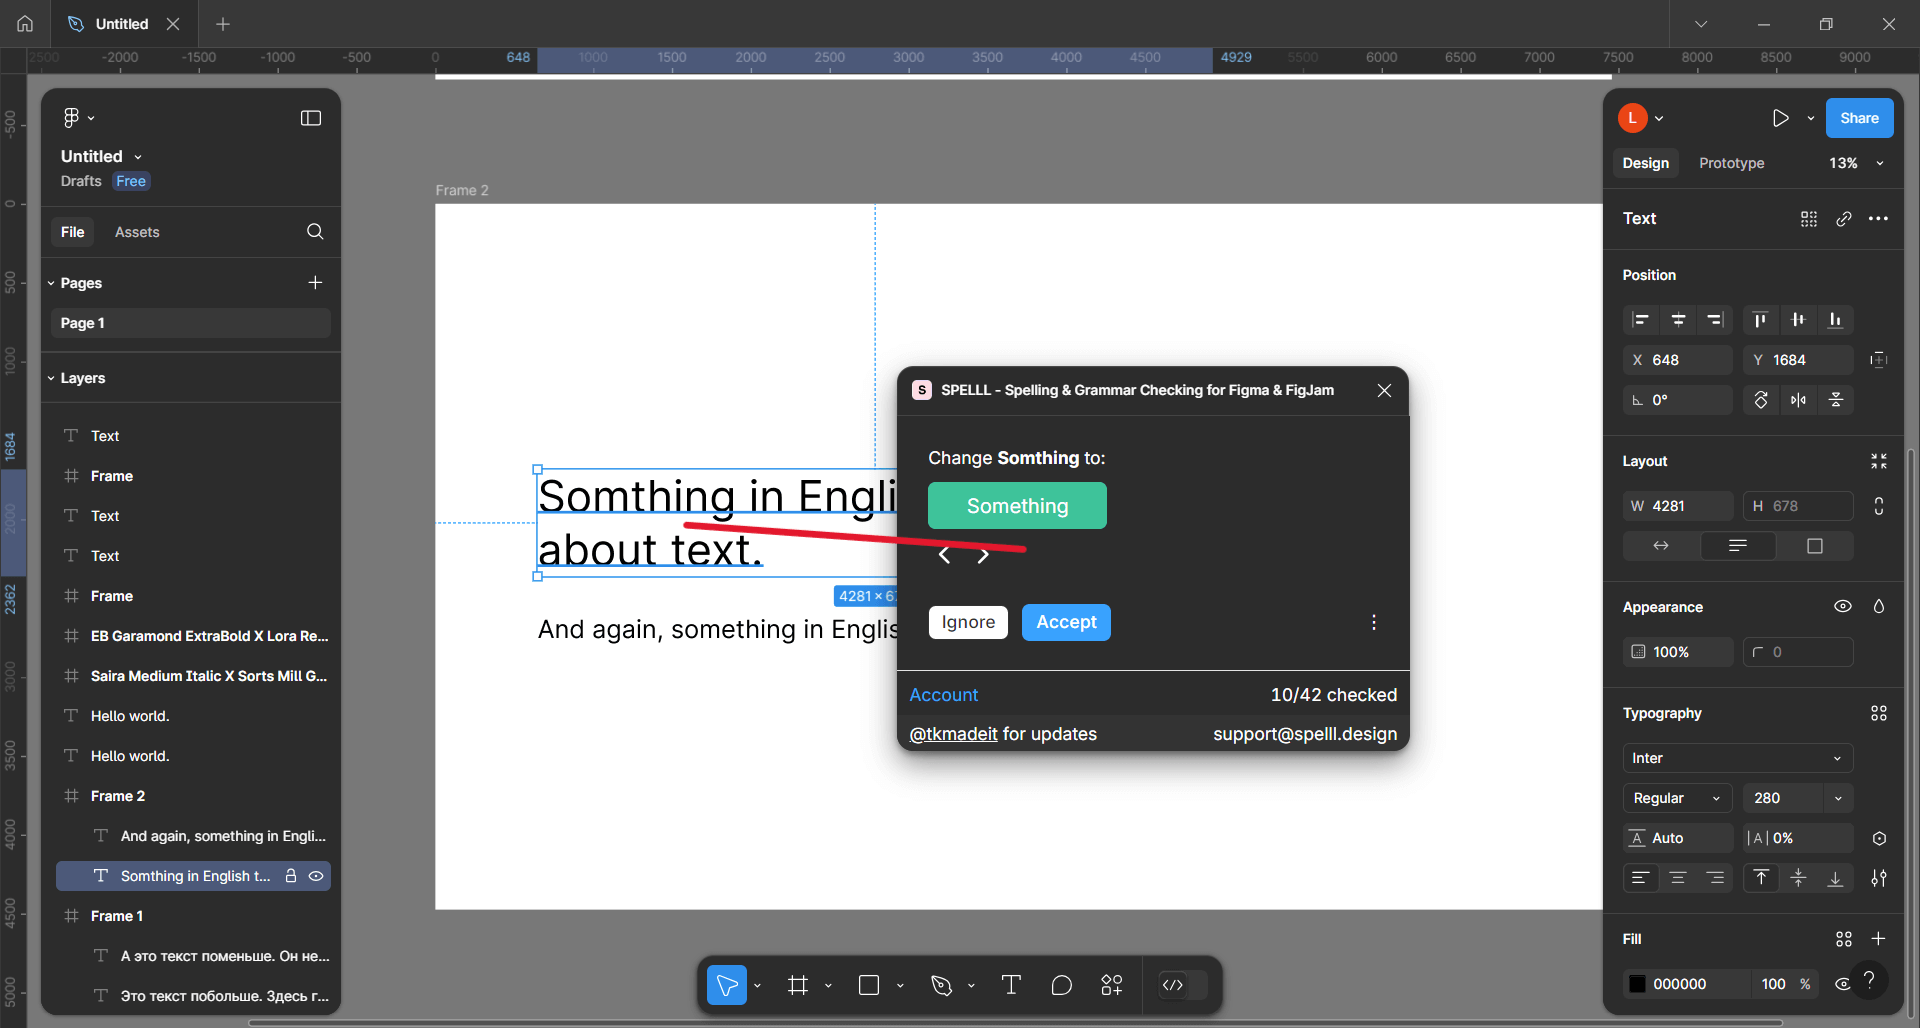This screenshot has width=1920, height=1028.
Task: Set text resizing to fixed size
Action: tap(1815, 546)
